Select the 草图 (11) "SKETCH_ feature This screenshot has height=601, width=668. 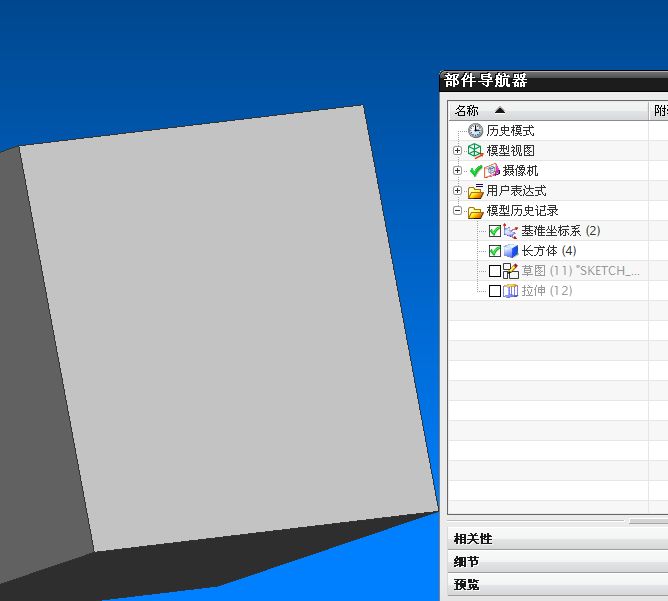(x=581, y=271)
